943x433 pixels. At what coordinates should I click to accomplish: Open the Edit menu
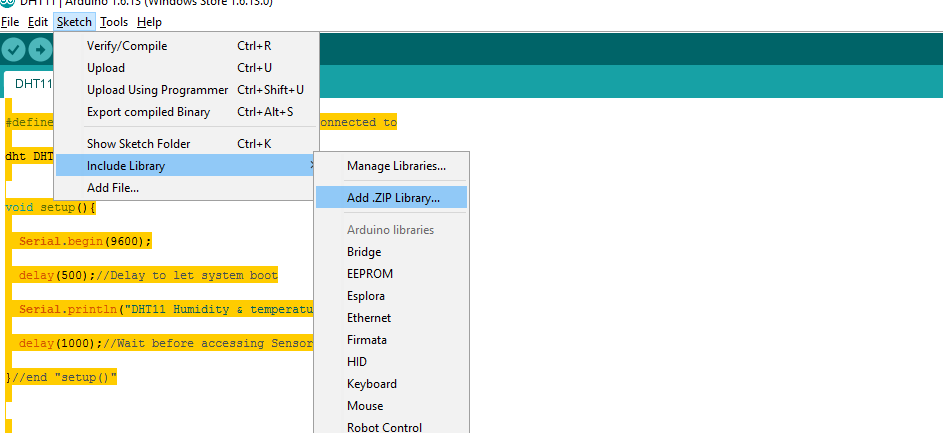click(x=38, y=21)
